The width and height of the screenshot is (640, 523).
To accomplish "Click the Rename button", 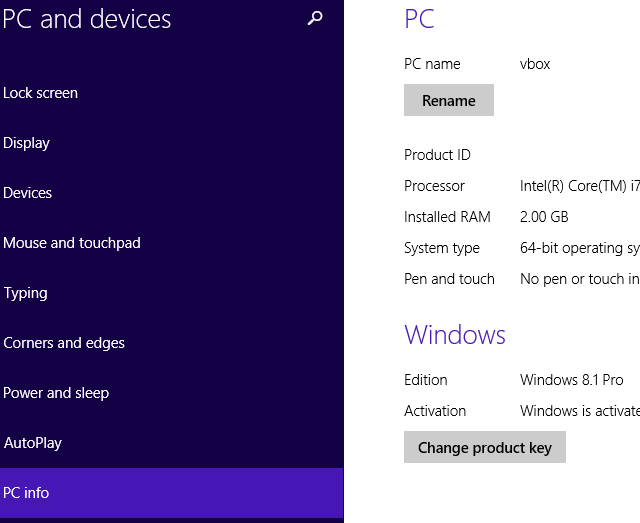I will click(x=449, y=100).
